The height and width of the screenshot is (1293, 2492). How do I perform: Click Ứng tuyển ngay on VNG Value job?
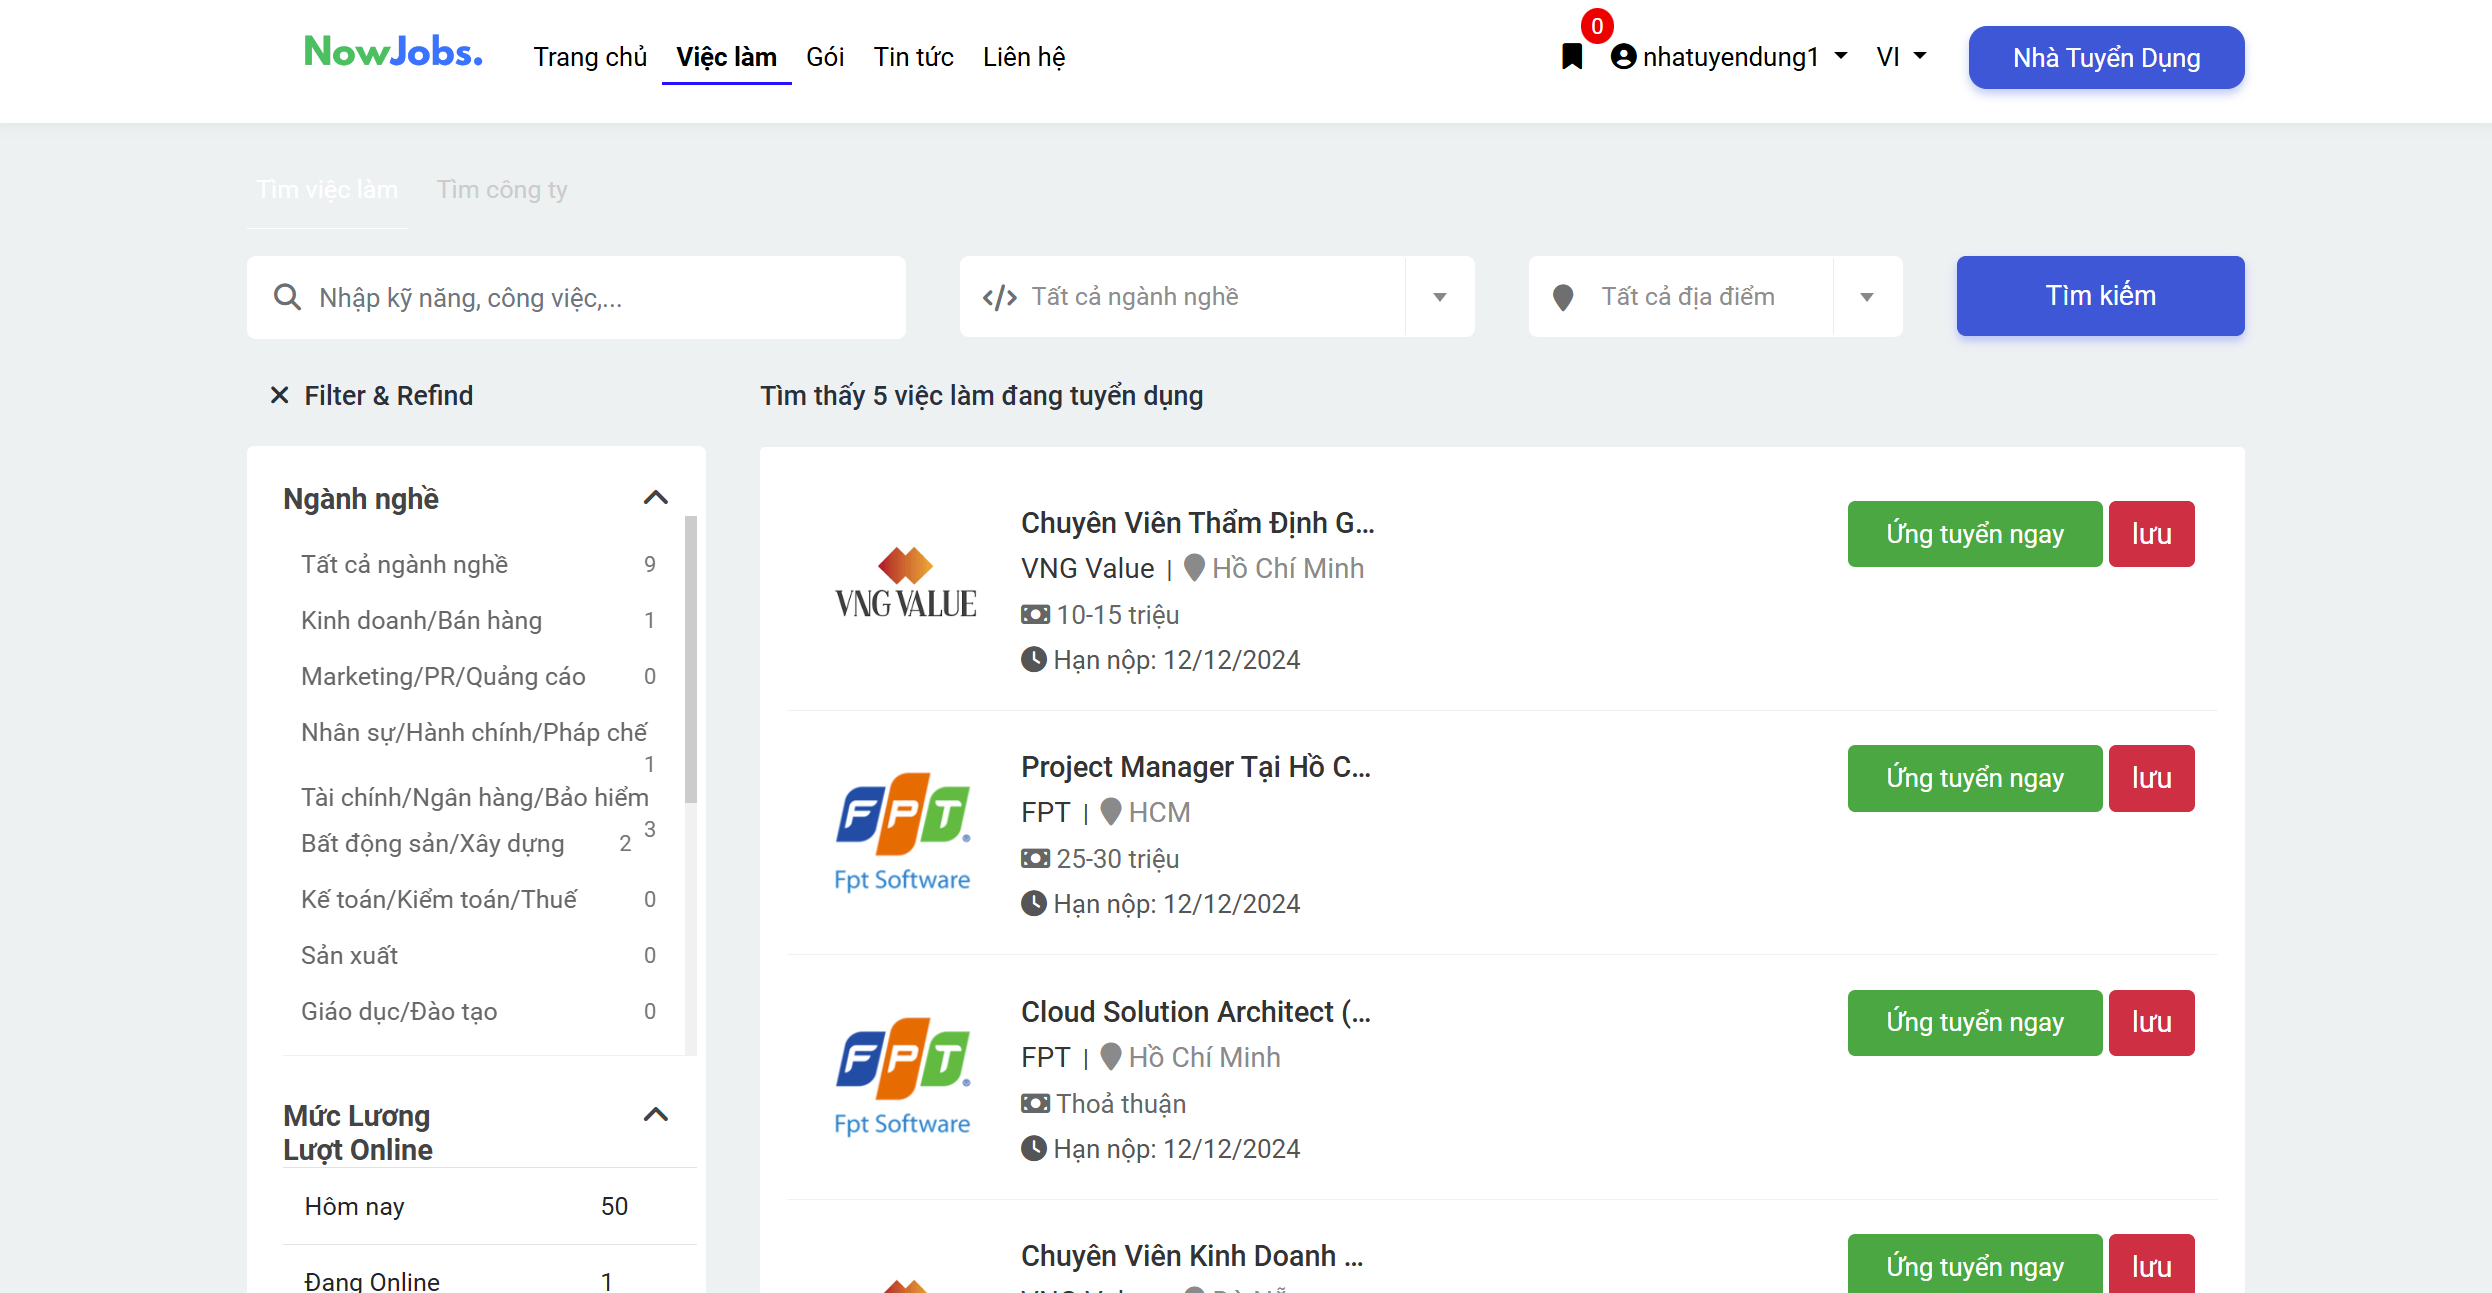(1973, 534)
